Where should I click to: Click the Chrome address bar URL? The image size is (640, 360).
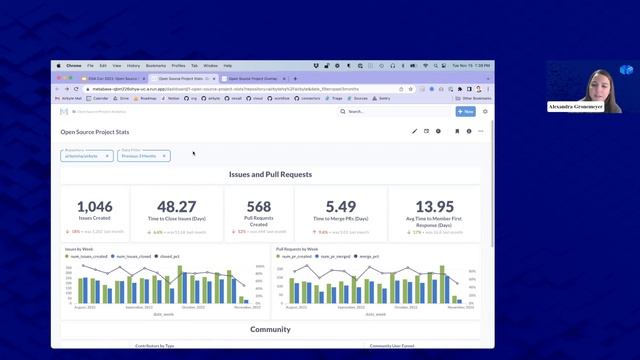(226, 89)
